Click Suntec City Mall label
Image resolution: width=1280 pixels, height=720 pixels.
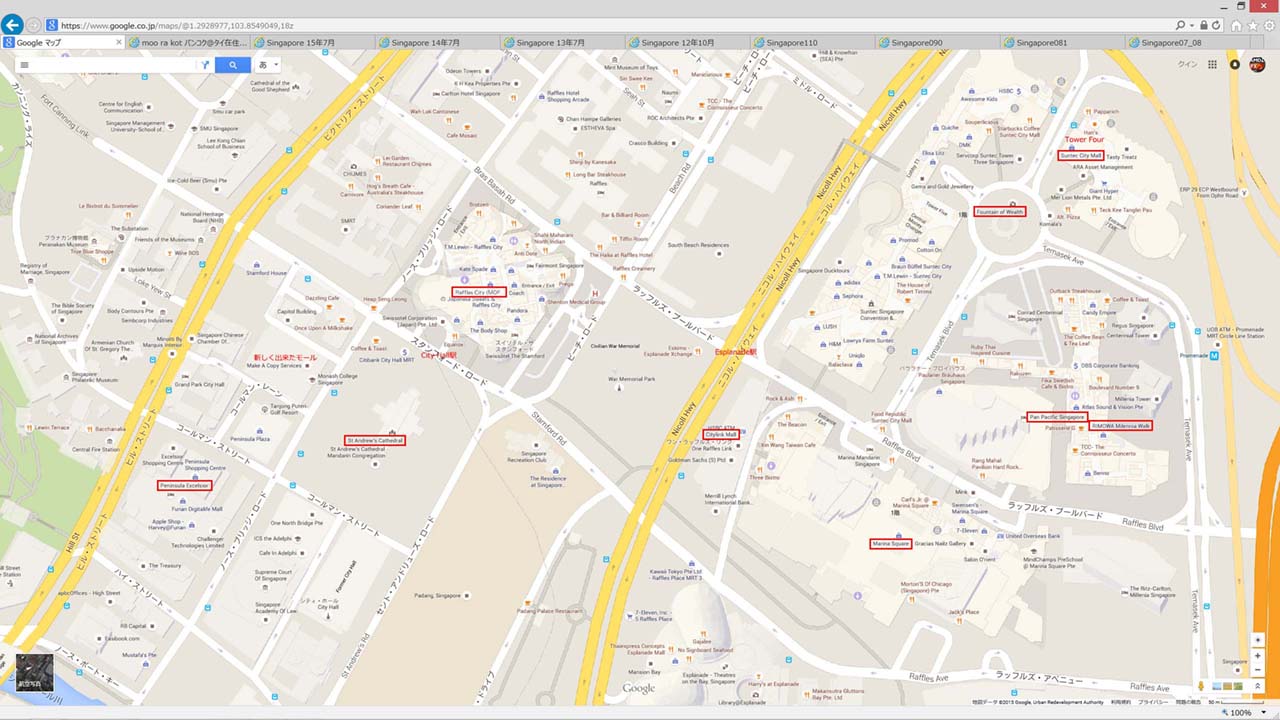pos(1081,156)
